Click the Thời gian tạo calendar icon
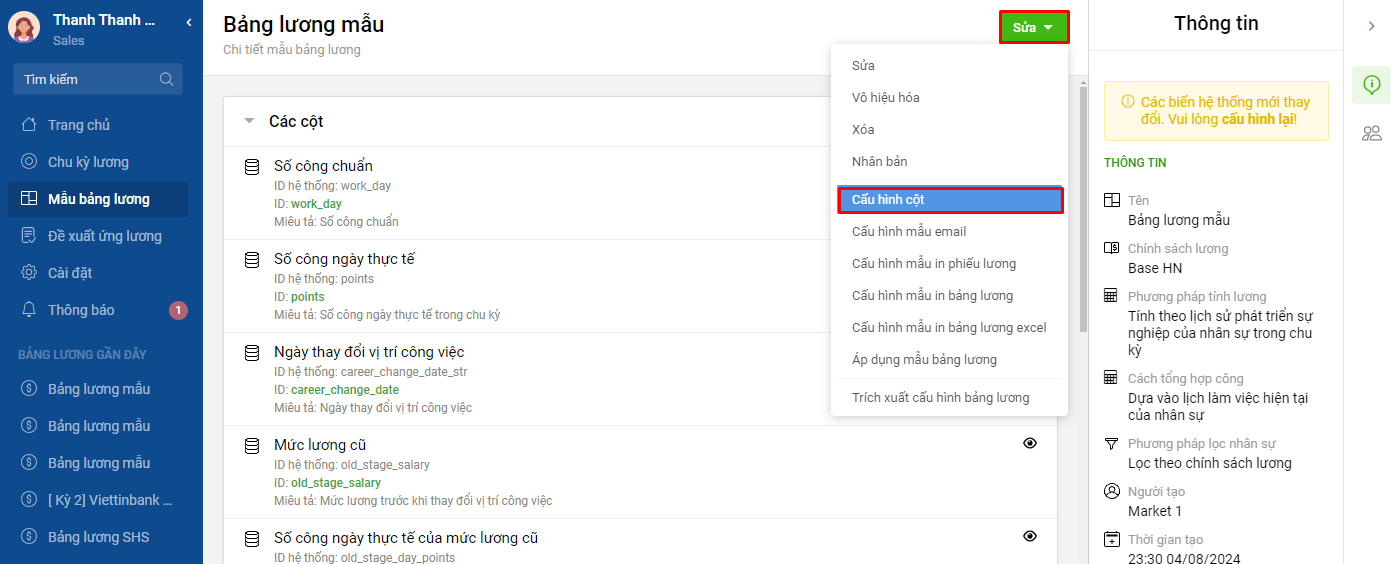The image size is (1391, 564). pyautogui.click(x=1111, y=539)
